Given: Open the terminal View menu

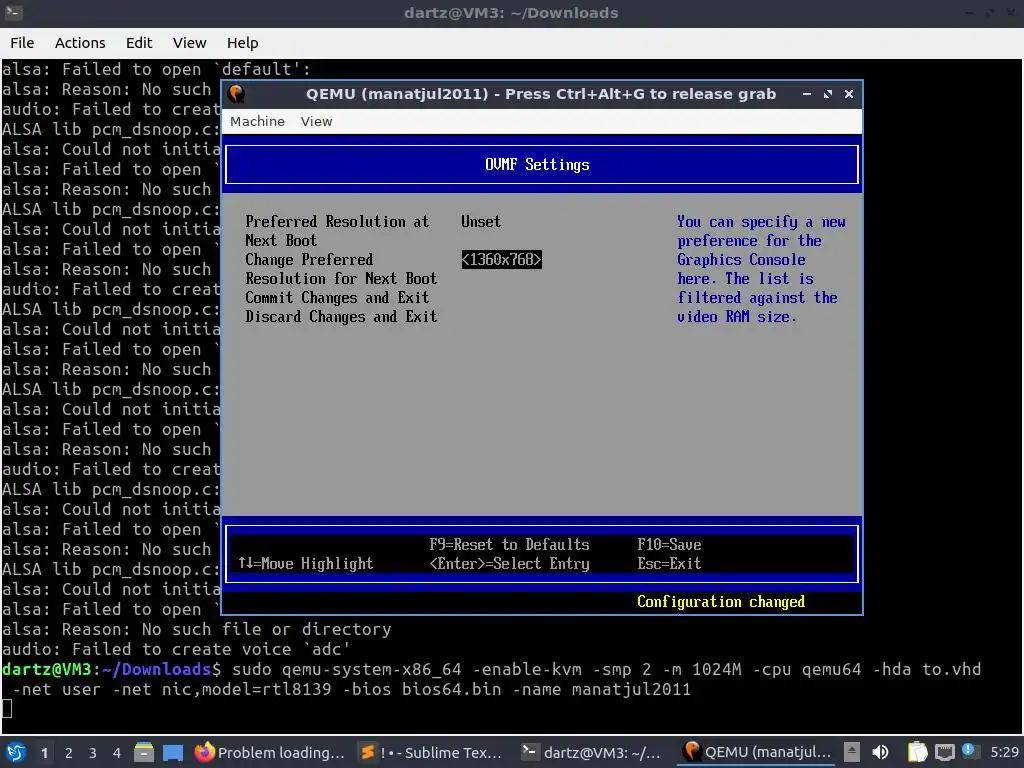Looking at the screenshot, I should (x=189, y=43).
